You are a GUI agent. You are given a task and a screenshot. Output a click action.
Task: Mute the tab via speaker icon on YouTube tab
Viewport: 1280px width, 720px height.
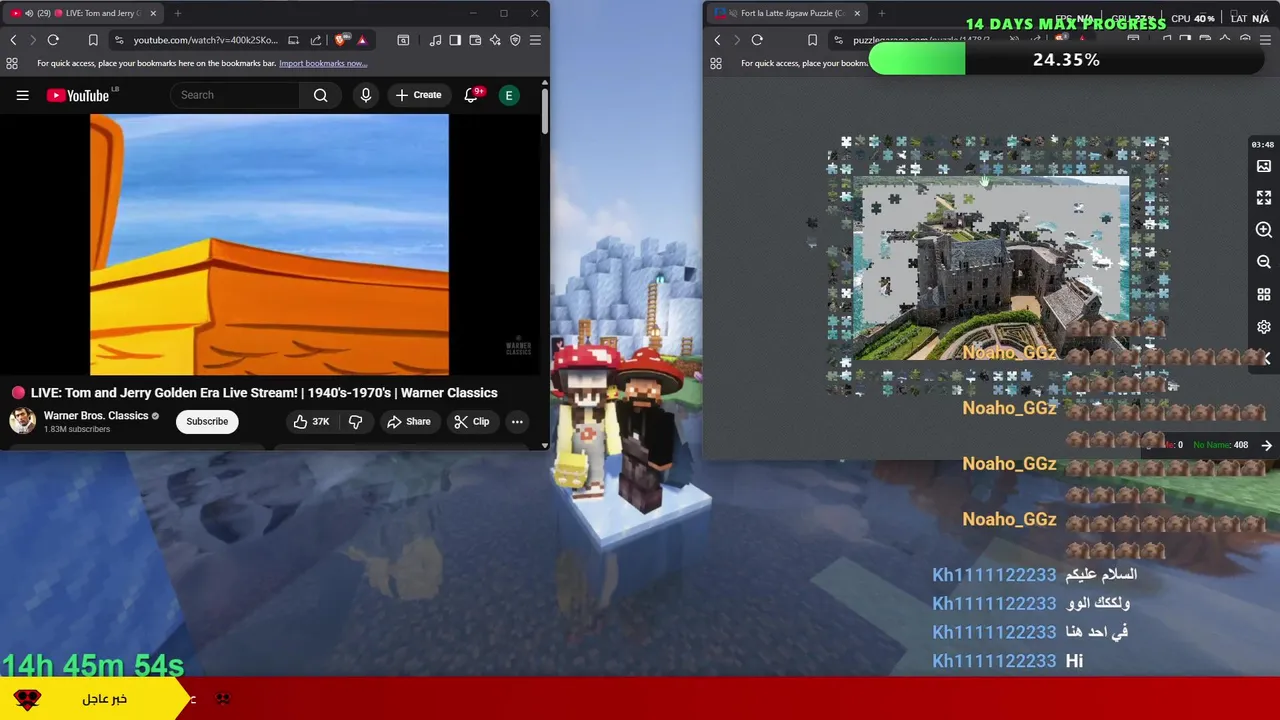(x=28, y=13)
